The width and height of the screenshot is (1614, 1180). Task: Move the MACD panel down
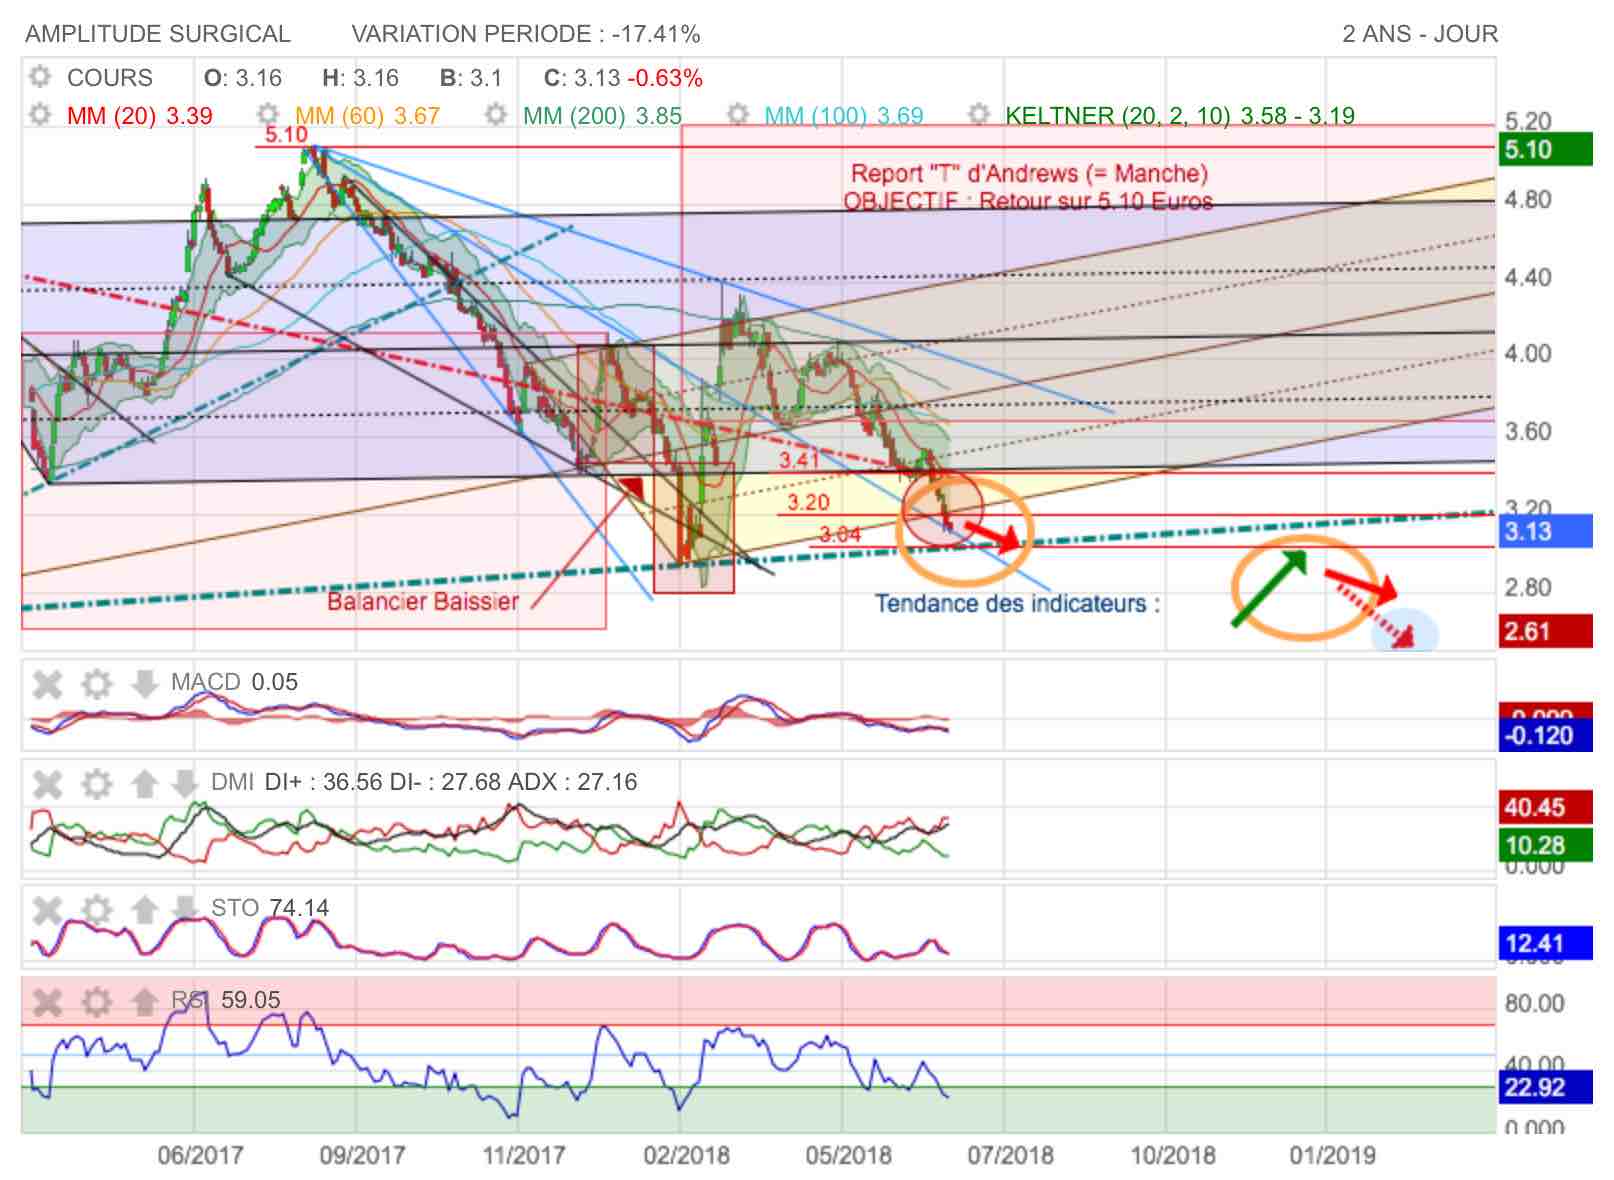point(144,684)
